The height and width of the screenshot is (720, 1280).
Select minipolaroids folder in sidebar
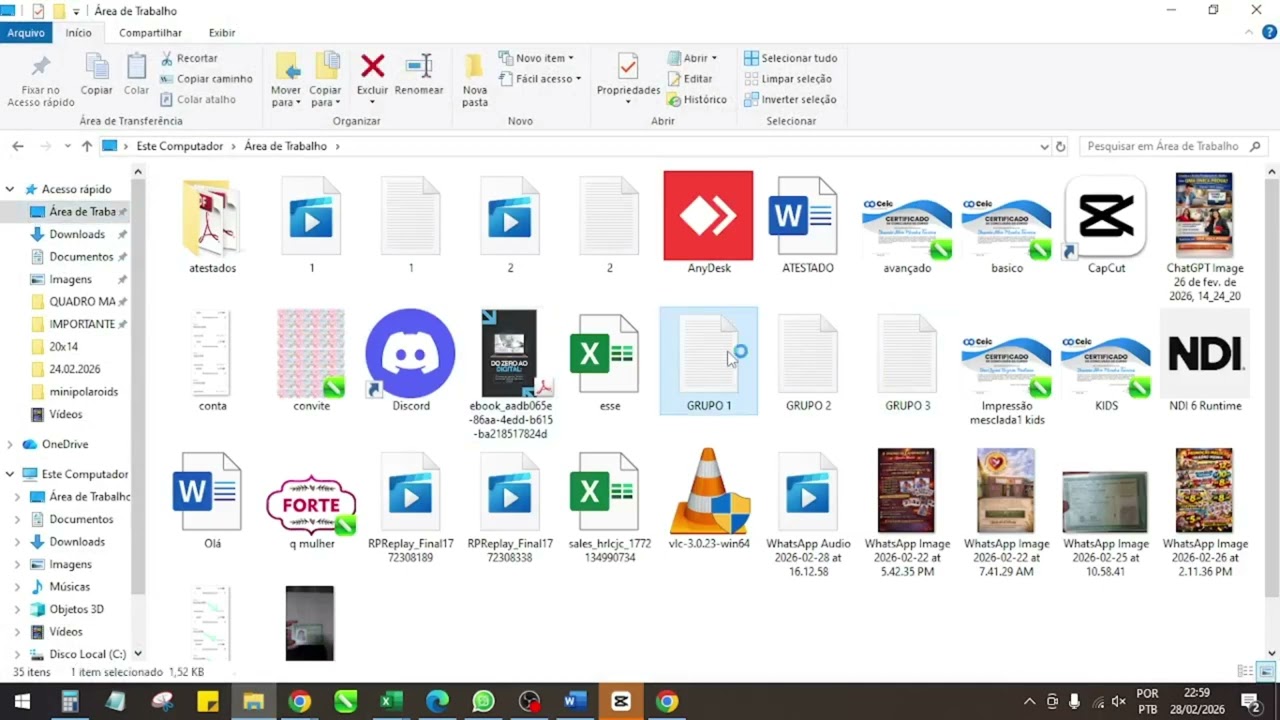[84, 392]
